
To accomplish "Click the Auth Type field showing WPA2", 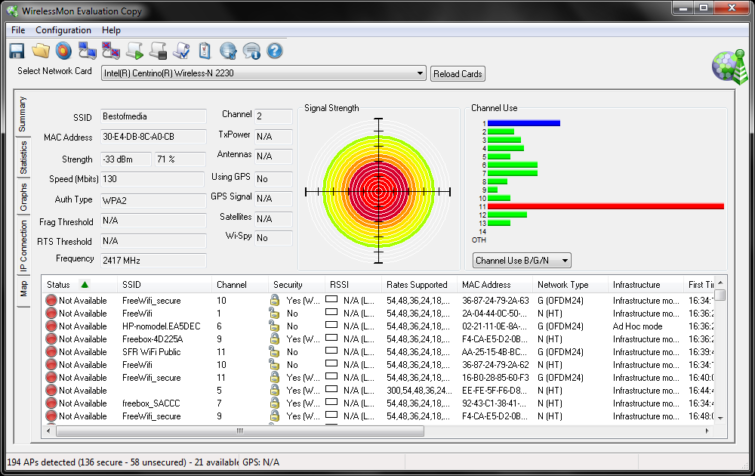I will click(153, 200).
